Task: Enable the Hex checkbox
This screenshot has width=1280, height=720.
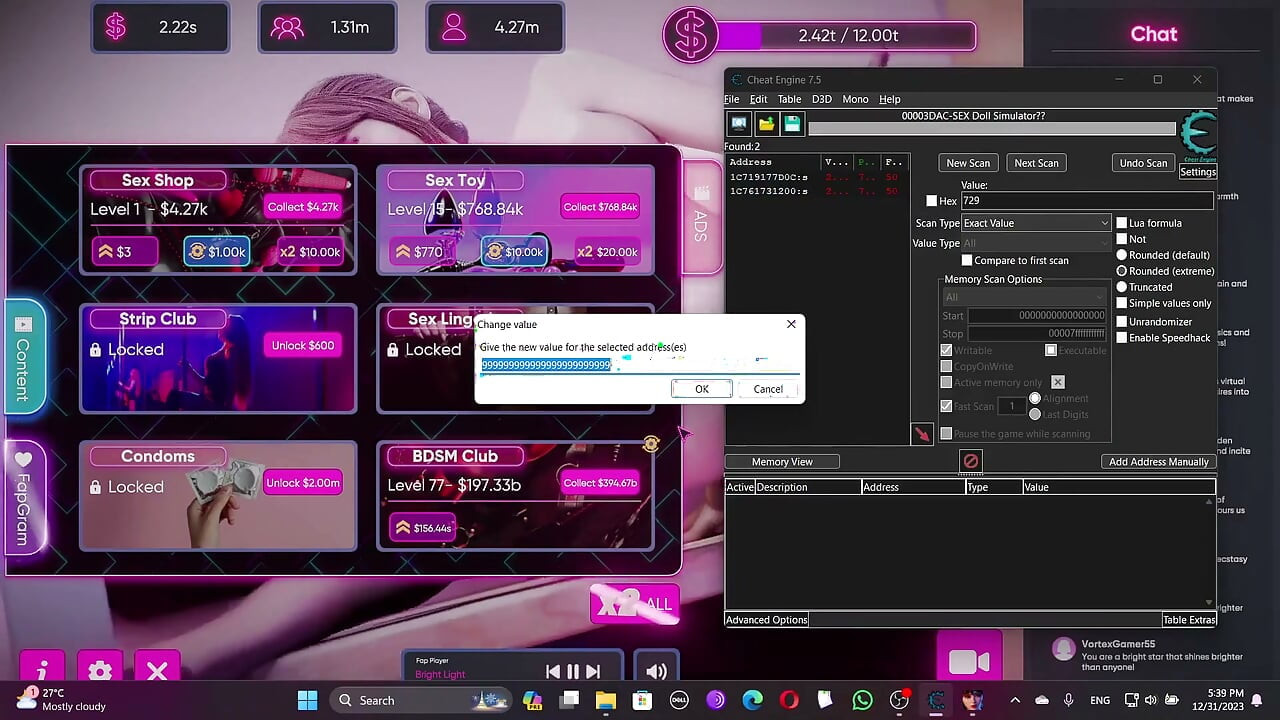Action: [x=932, y=201]
